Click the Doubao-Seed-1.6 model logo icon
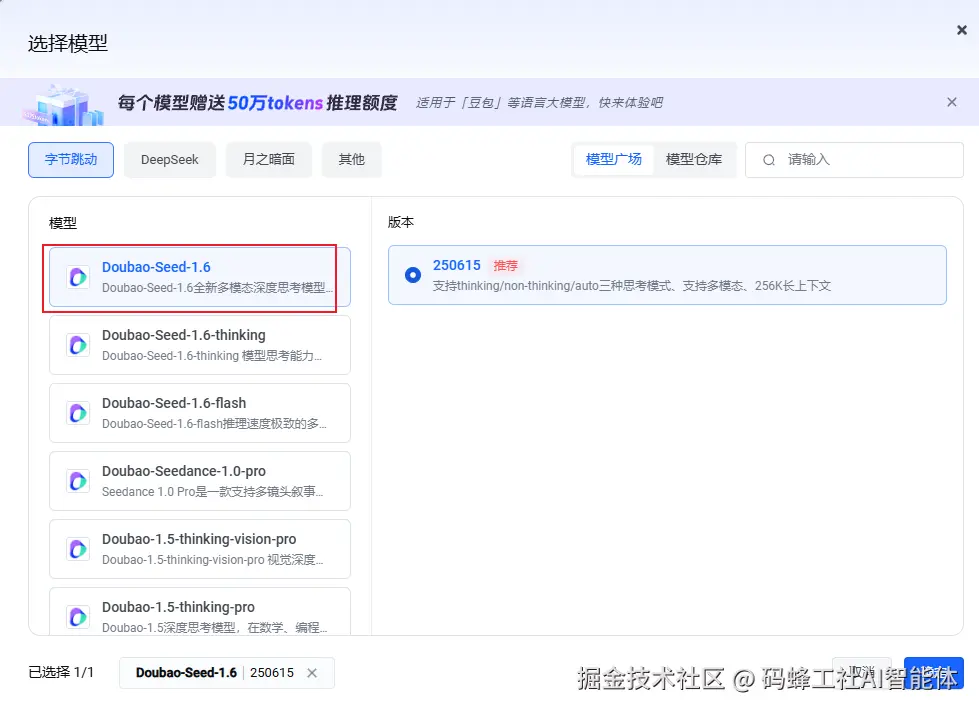979x713 pixels. pos(78,277)
